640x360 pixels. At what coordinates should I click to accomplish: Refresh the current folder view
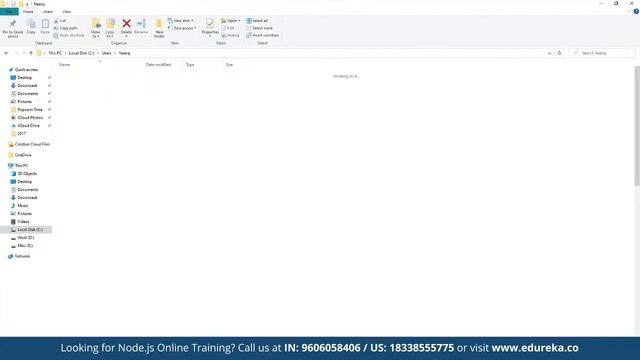pyautogui.click(x=560, y=53)
